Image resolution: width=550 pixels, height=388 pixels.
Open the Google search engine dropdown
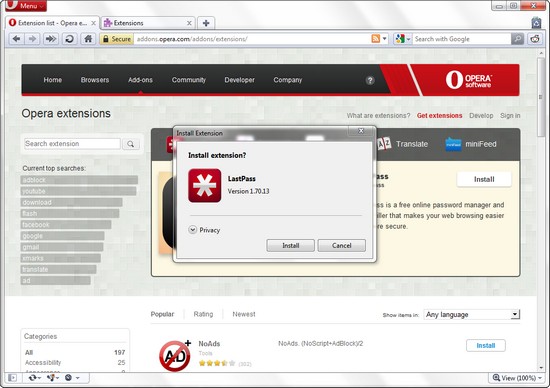[402, 39]
